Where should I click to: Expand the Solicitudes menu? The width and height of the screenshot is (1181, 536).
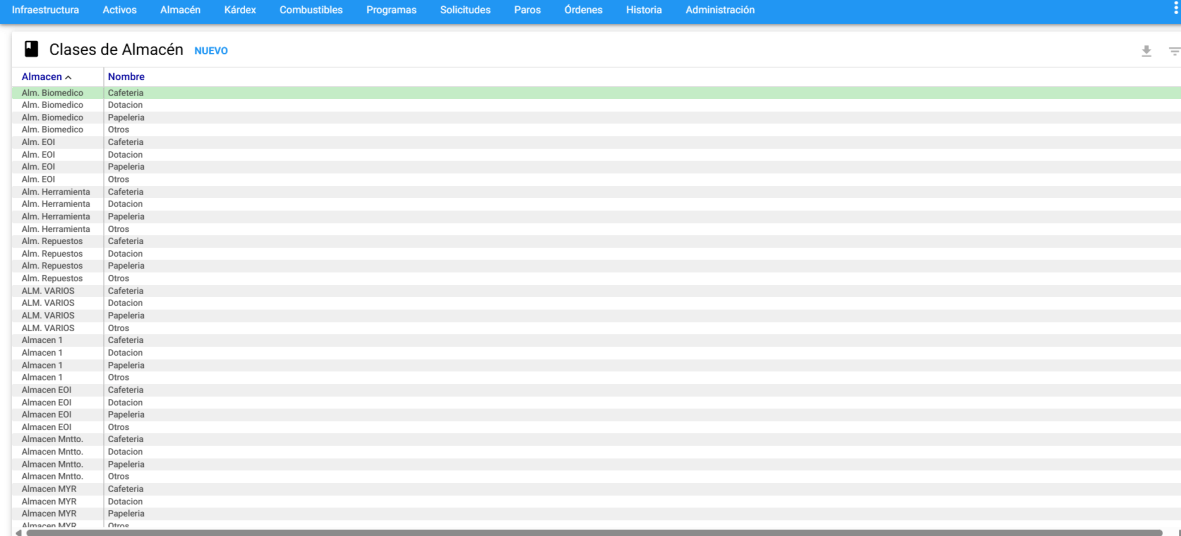(x=465, y=10)
